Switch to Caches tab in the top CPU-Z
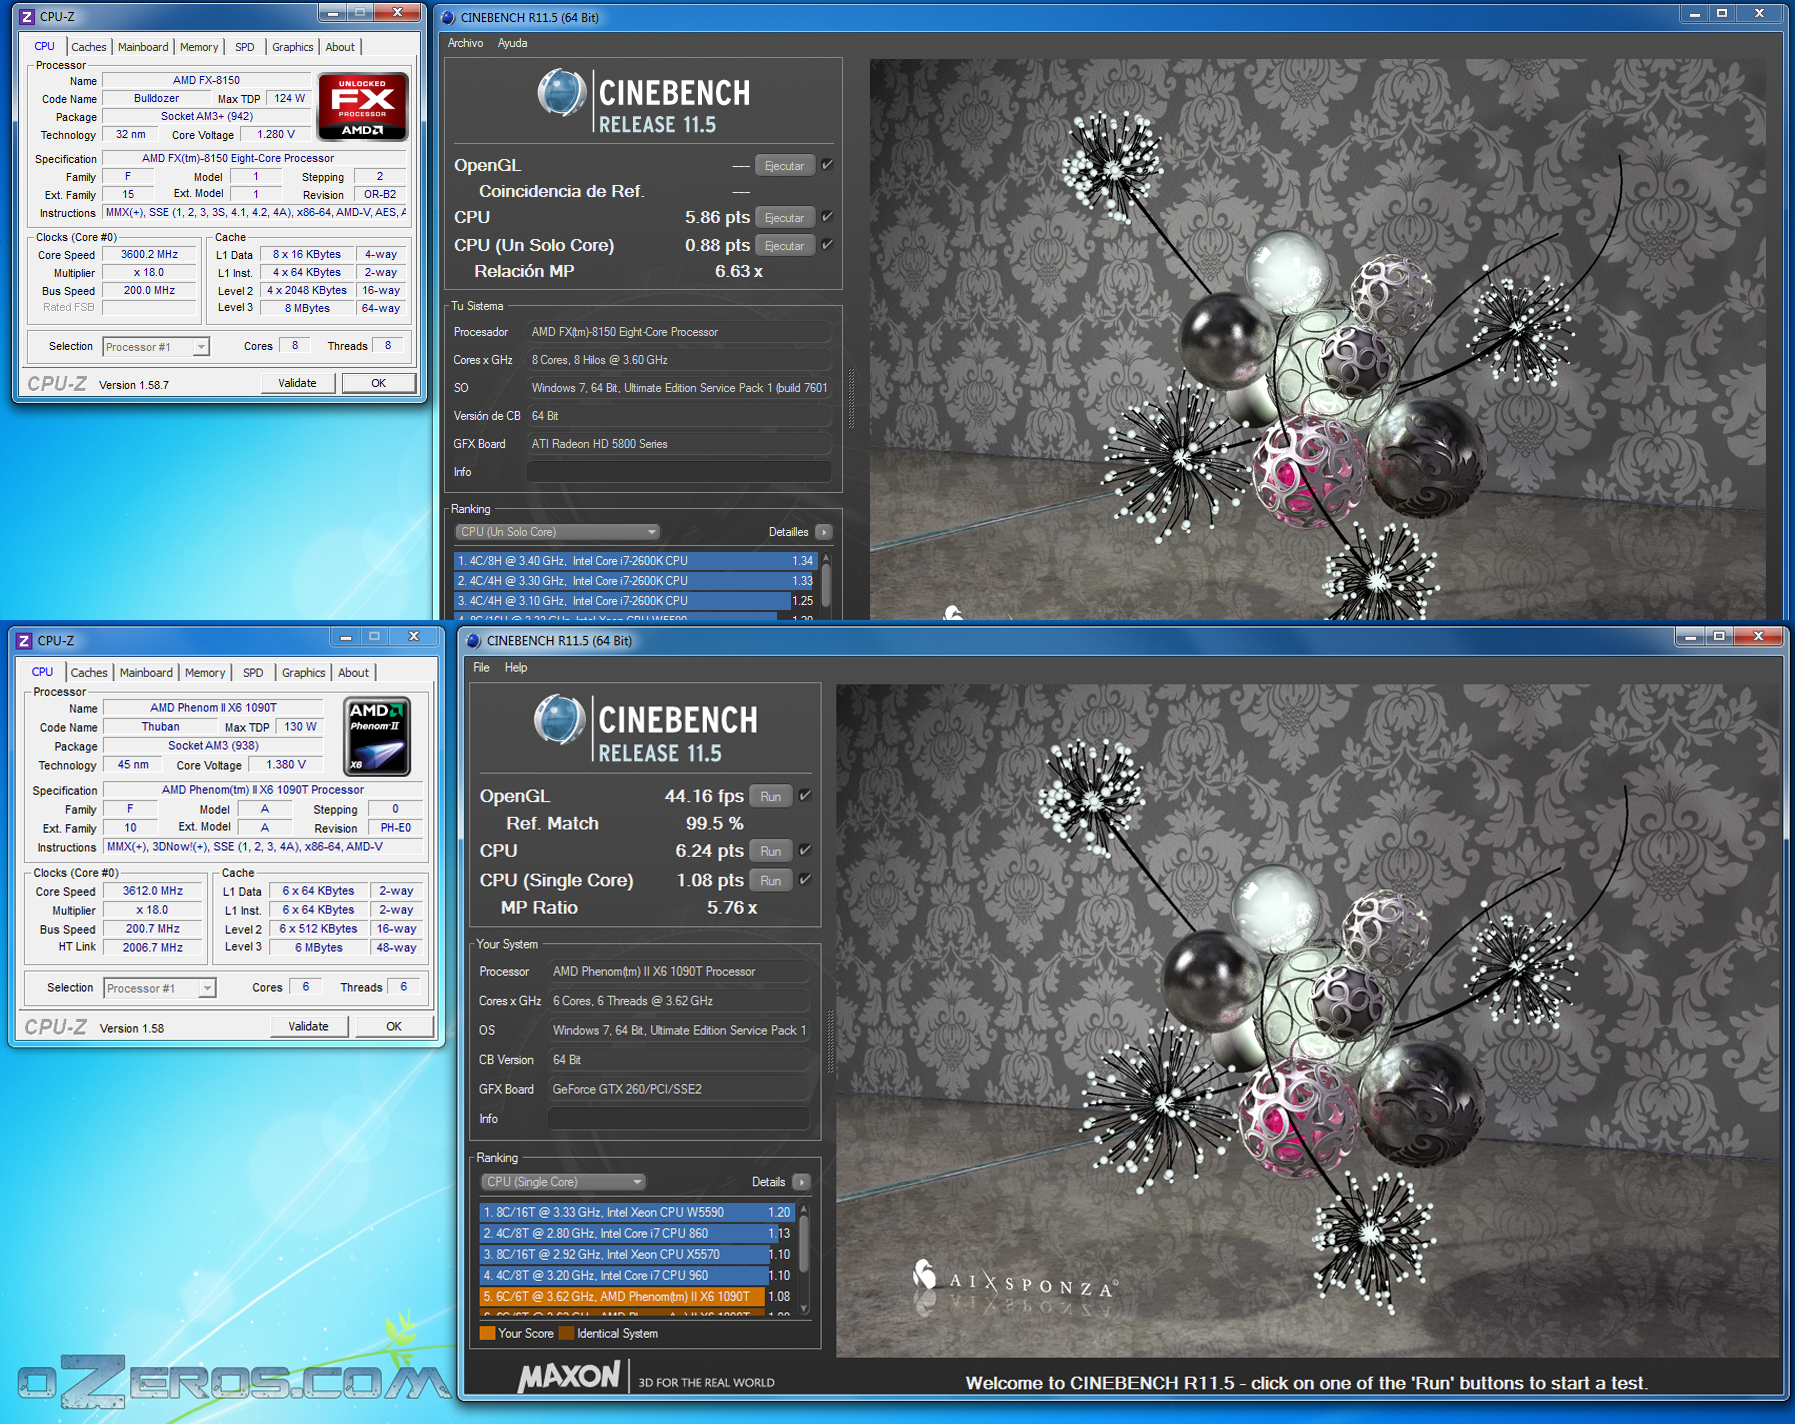 [x=88, y=47]
